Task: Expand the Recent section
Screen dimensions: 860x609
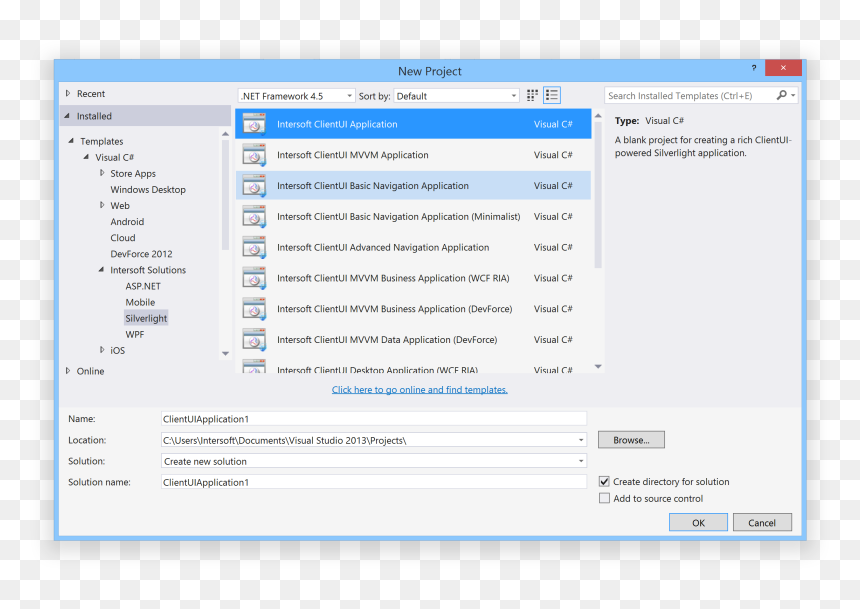Action: tap(68, 93)
